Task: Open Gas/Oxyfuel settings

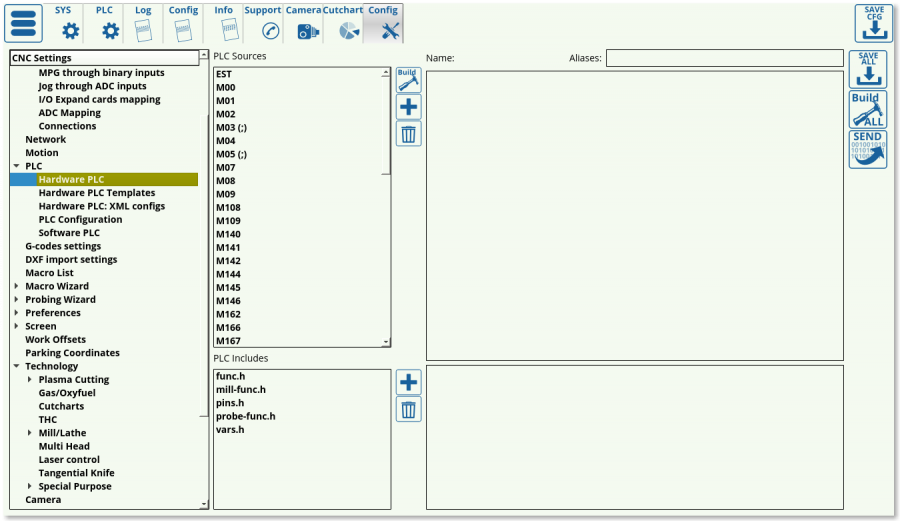Action: click(67, 393)
